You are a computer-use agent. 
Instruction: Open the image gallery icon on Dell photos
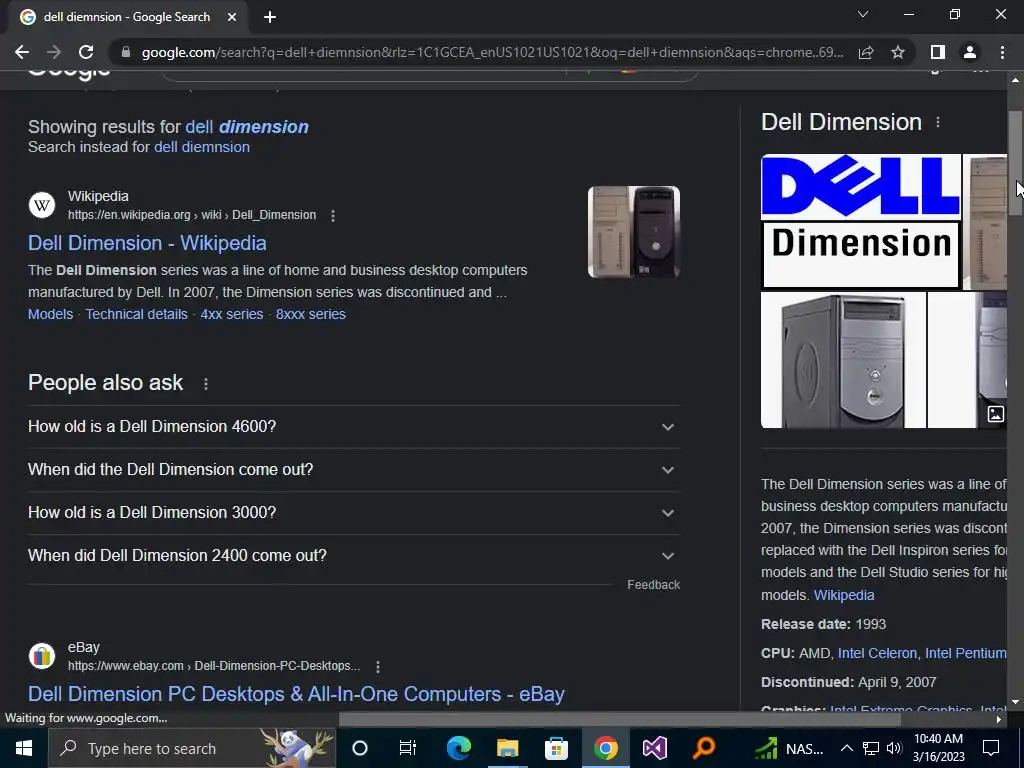pos(995,414)
